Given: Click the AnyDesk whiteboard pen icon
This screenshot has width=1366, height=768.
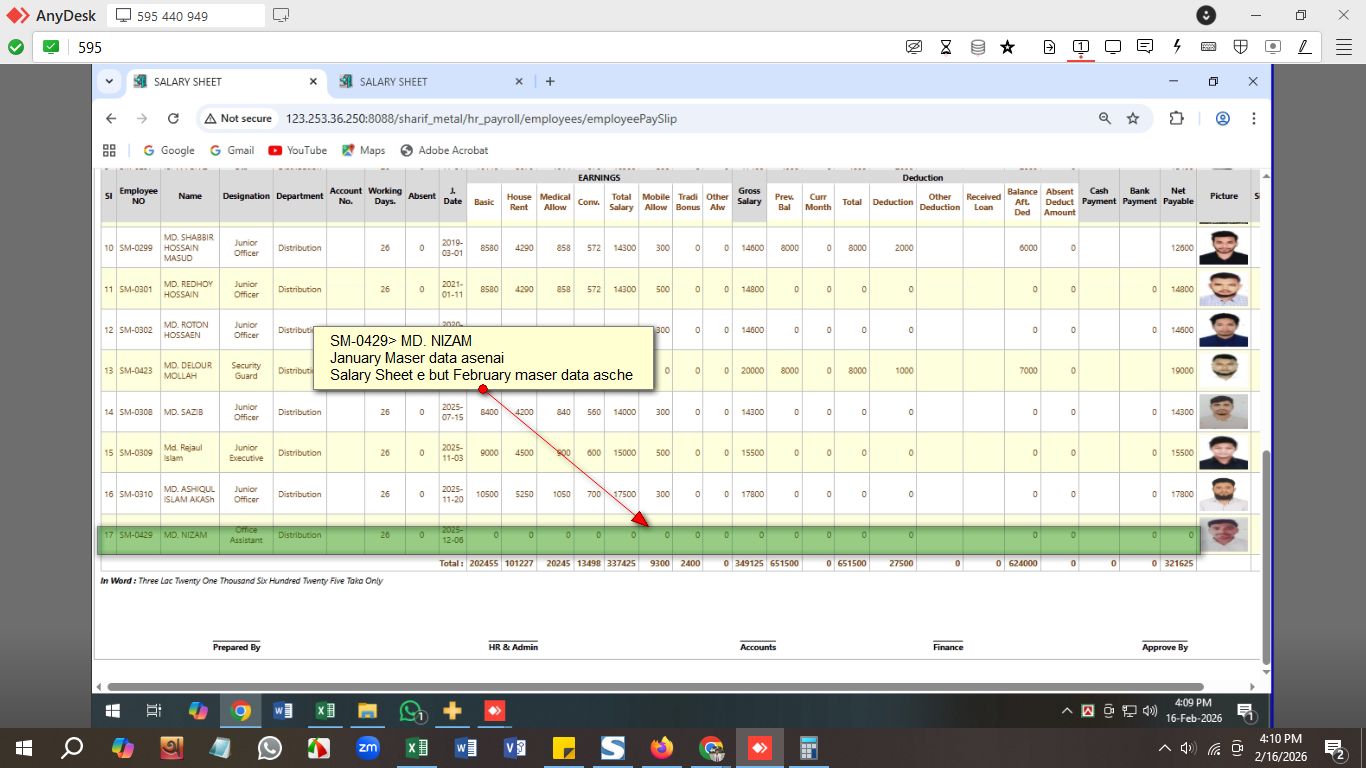Looking at the screenshot, I should (x=1304, y=47).
